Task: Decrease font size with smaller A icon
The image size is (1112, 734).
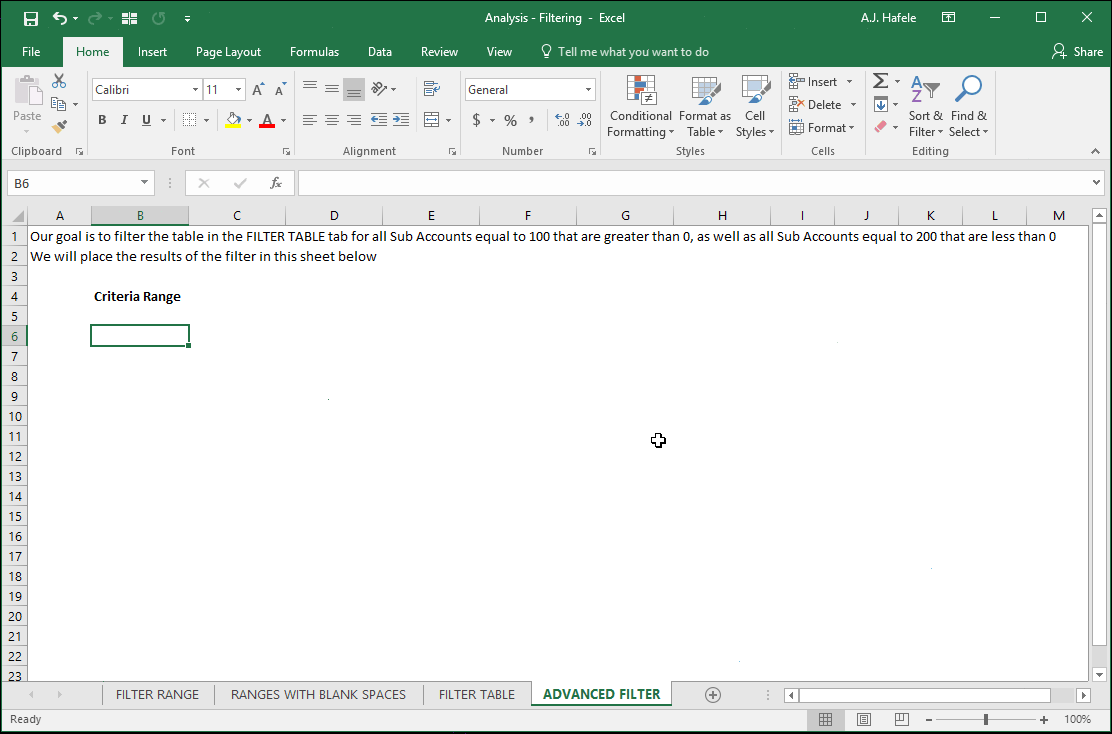Action: point(280,89)
